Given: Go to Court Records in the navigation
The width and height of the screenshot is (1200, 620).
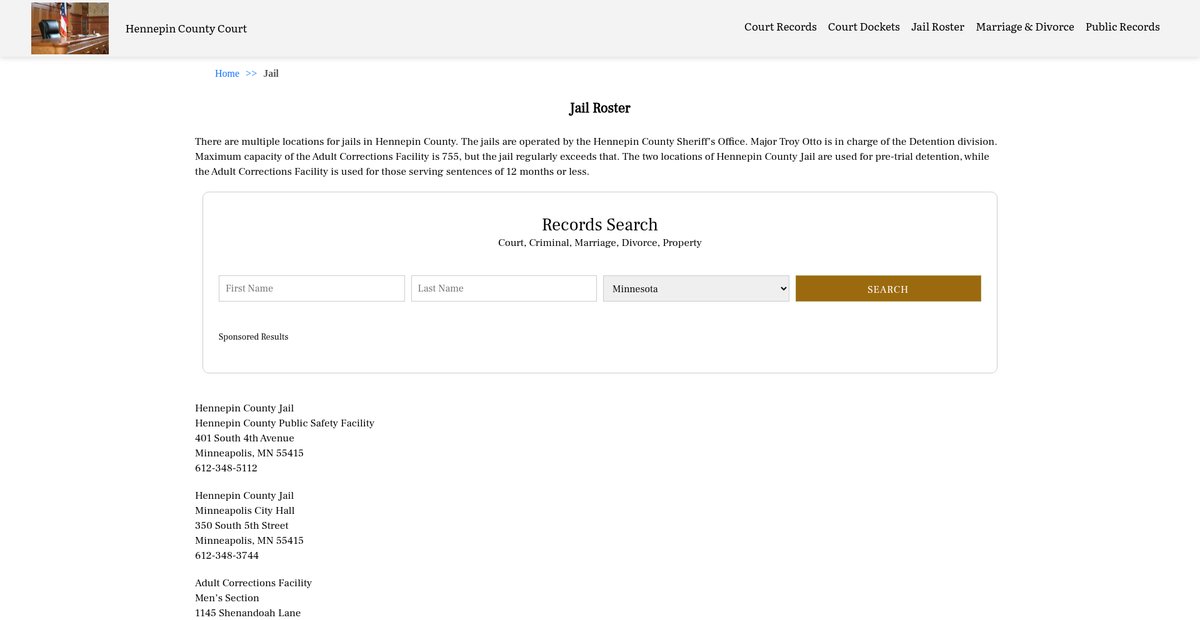Looking at the screenshot, I should tap(780, 27).
